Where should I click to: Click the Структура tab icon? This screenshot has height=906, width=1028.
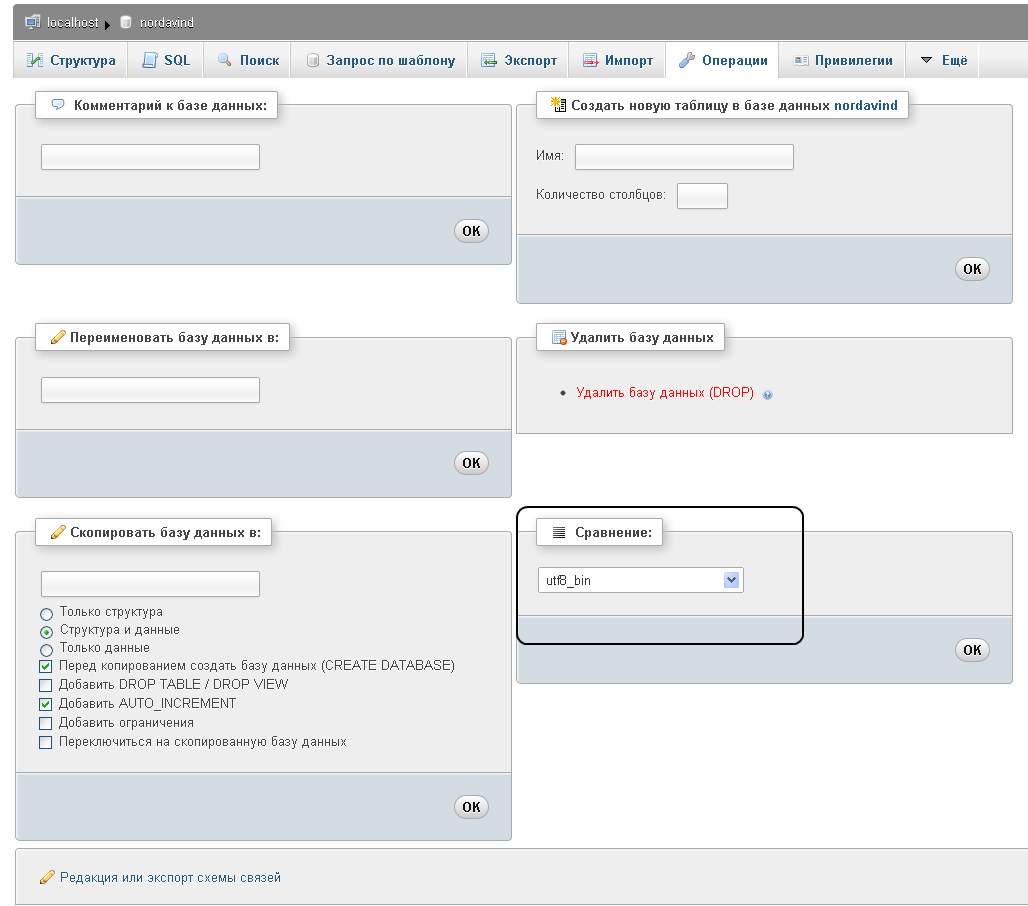point(35,60)
